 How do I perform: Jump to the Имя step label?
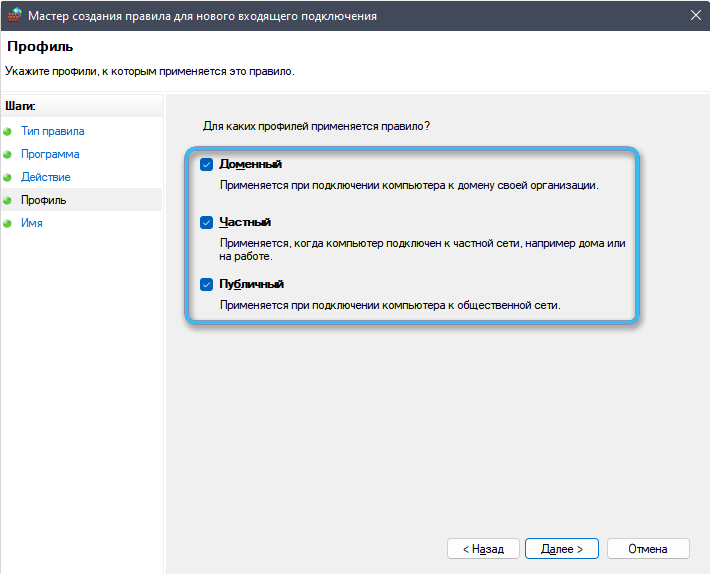click(32, 223)
